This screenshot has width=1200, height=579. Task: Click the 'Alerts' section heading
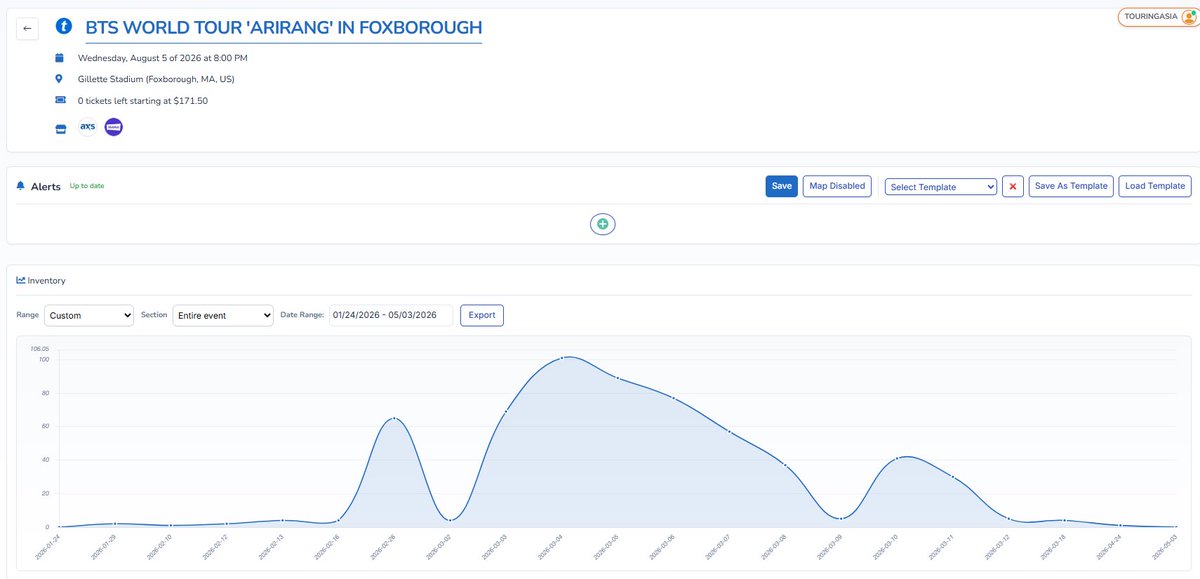point(46,187)
